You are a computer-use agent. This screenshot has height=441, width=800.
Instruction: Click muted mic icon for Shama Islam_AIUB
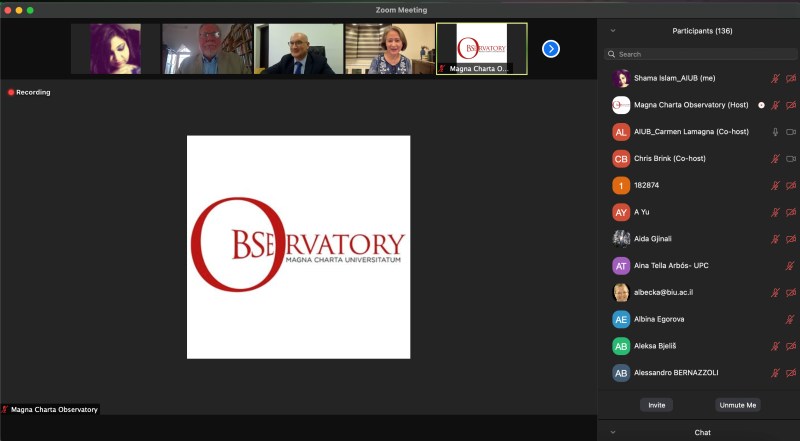[x=775, y=78]
